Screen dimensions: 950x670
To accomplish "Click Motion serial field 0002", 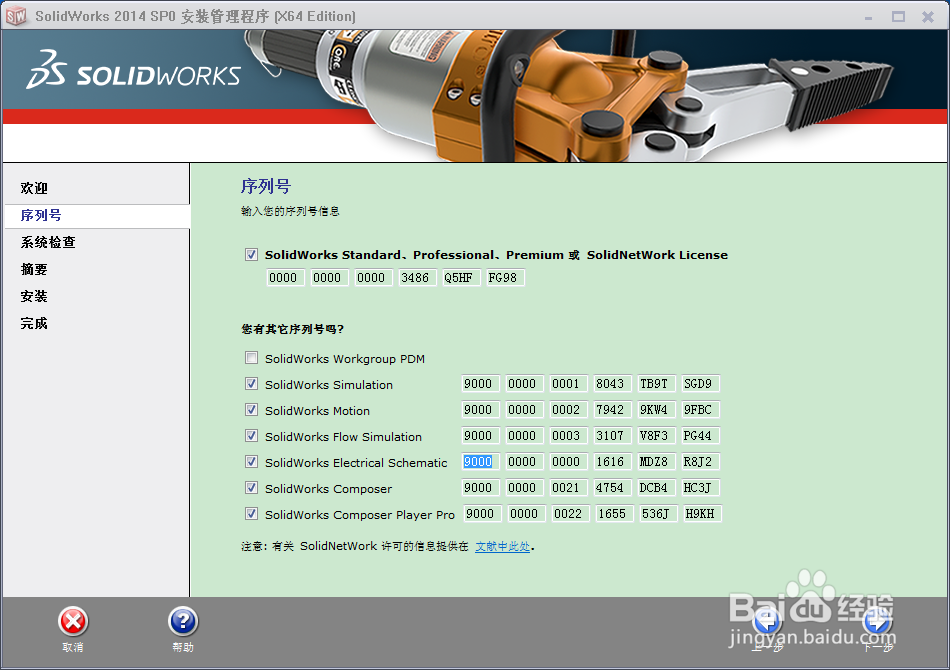I will (x=568, y=410).
